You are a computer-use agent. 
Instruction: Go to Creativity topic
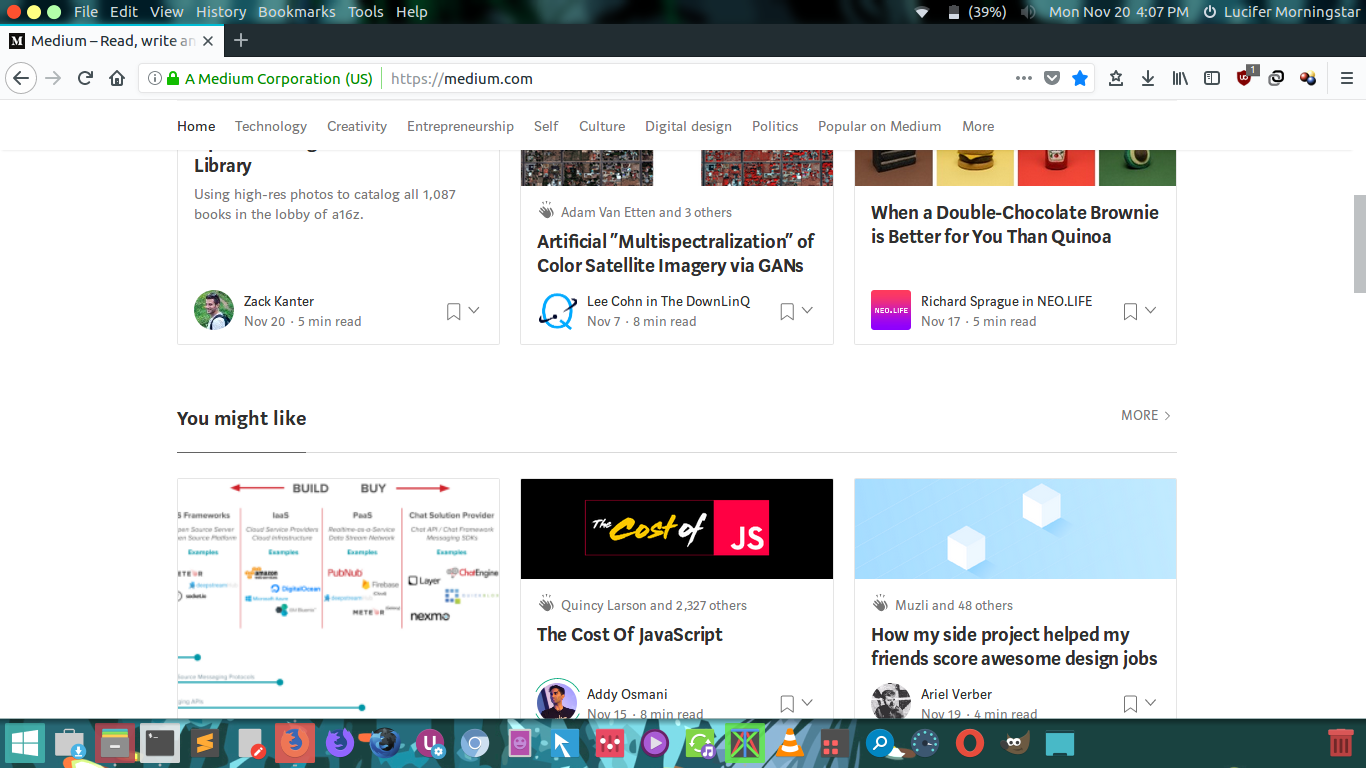point(357,126)
